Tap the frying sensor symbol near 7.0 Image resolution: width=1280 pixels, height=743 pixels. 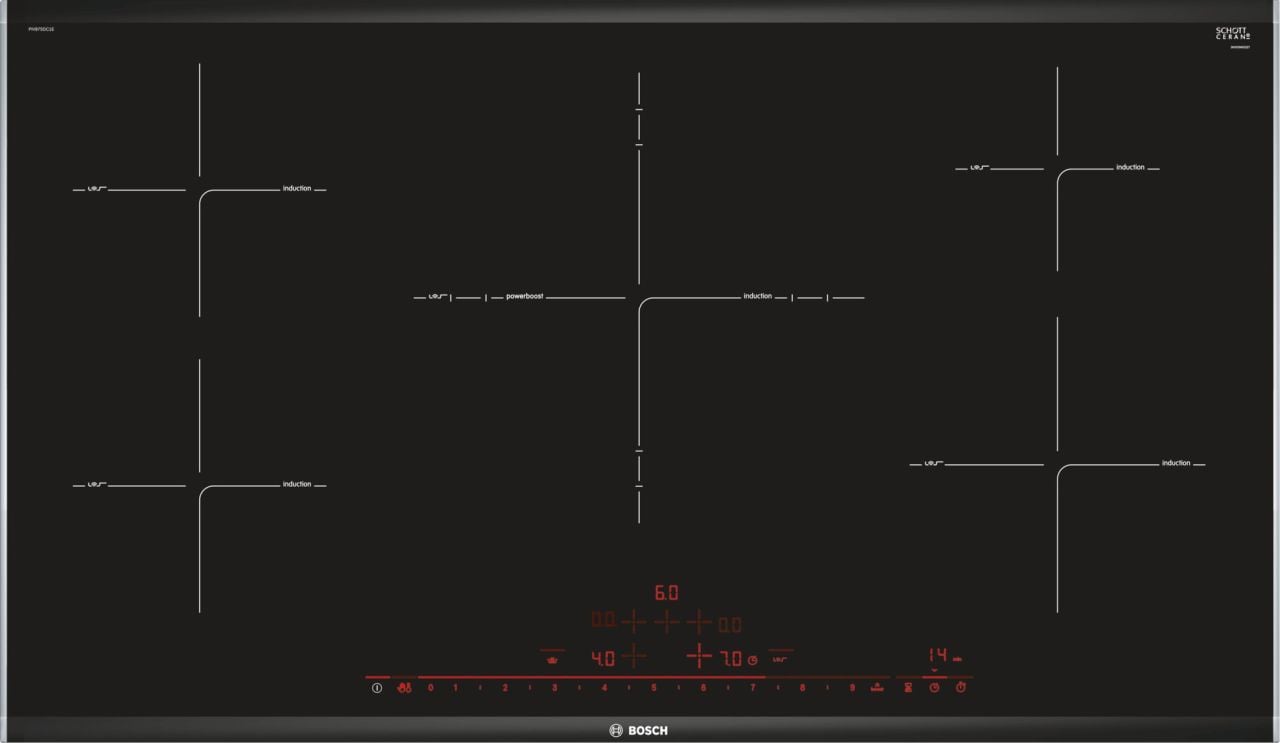tap(781, 659)
